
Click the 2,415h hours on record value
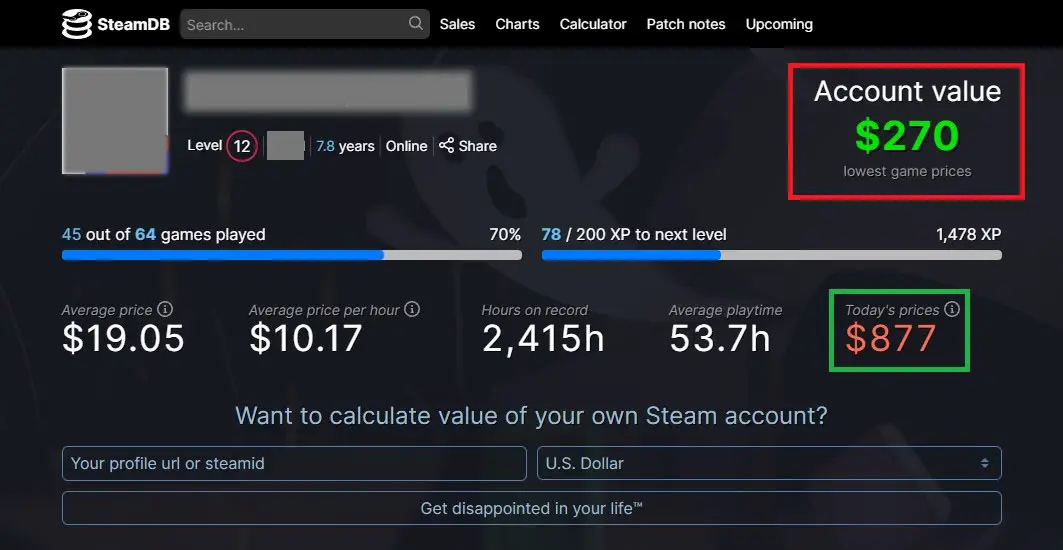click(x=543, y=338)
